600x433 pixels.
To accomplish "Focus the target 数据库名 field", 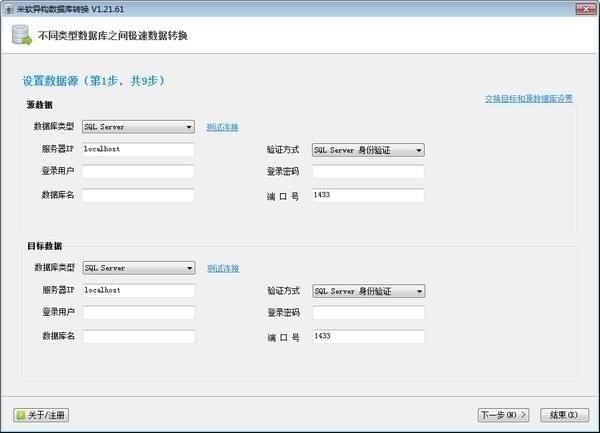I will 139,337.
